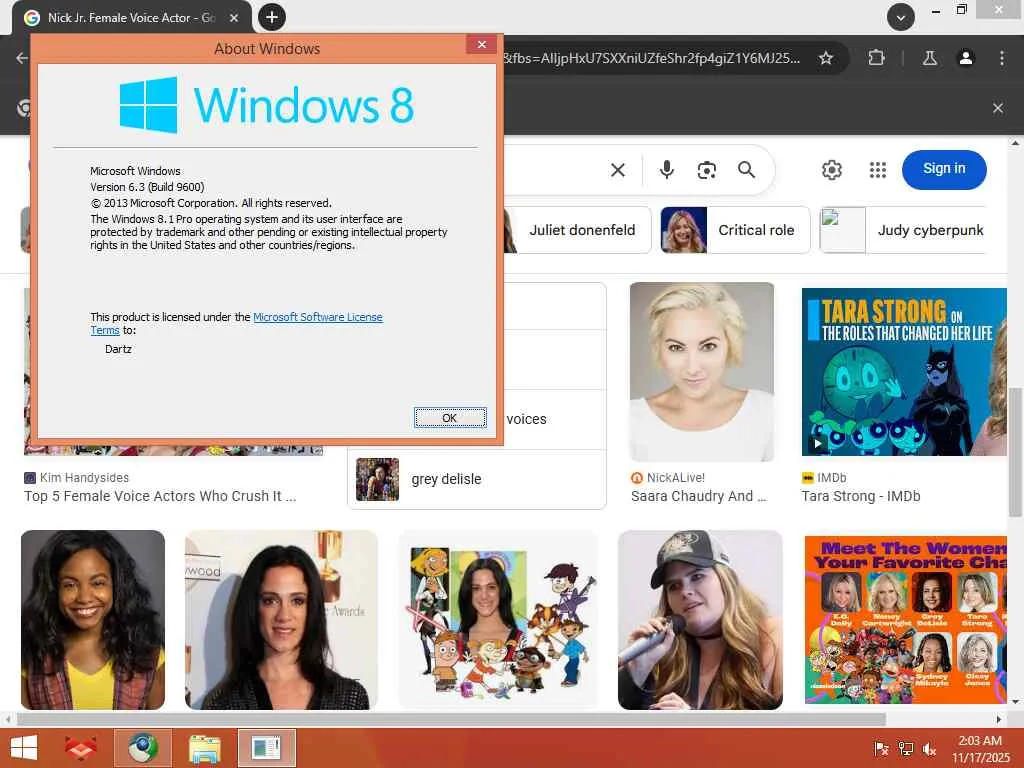Open image of smiling woman in yellow top
Viewport: 1024px width, 768px height.
tap(93, 620)
